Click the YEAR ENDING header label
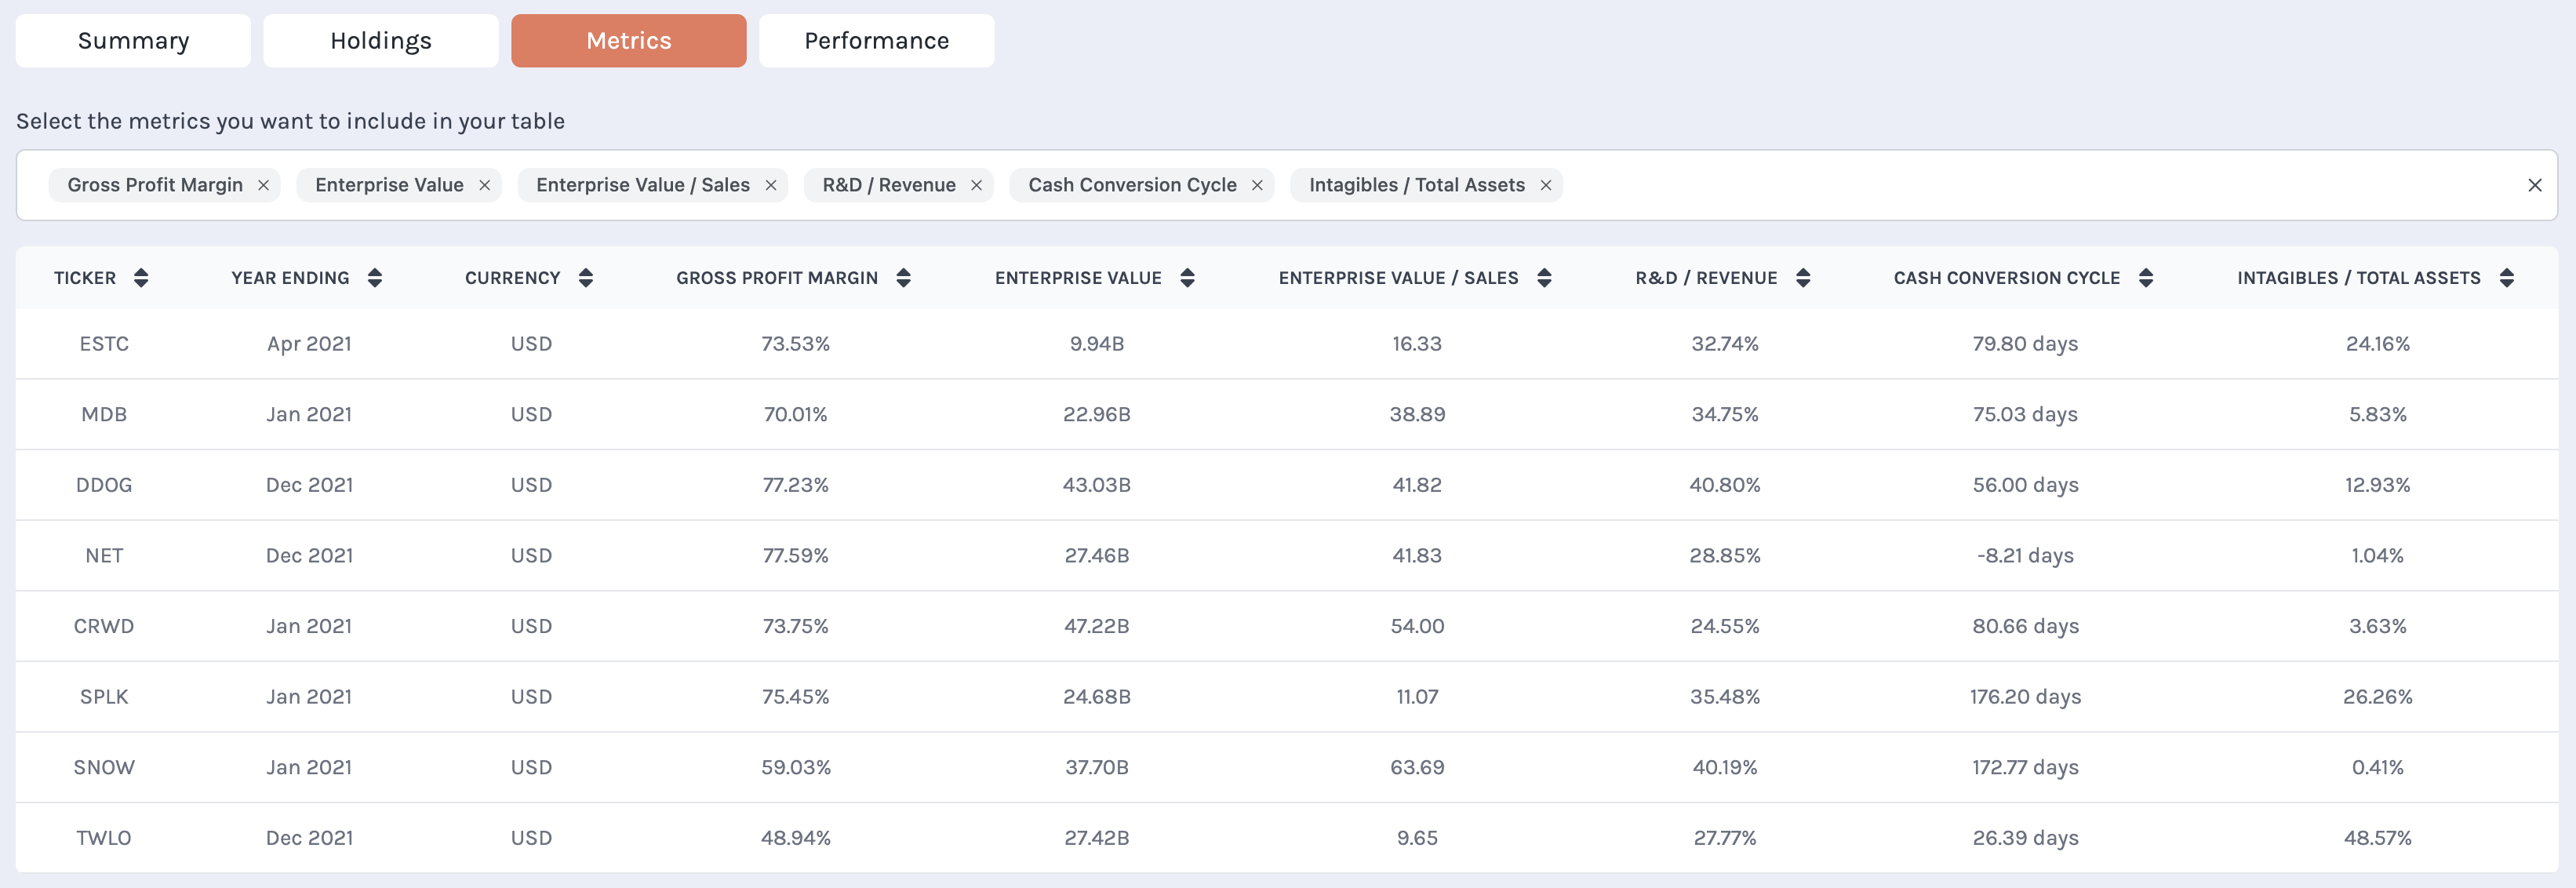This screenshot has width=2576, height=888. tap(290, 278)
